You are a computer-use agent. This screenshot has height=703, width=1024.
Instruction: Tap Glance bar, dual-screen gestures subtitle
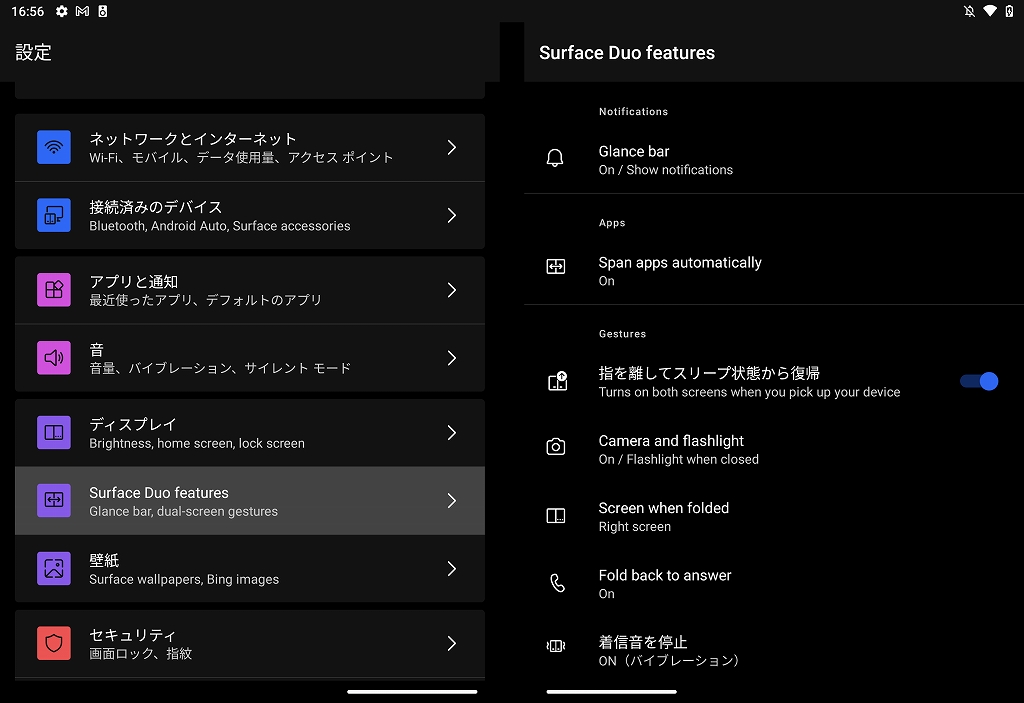tap(184, 511)
